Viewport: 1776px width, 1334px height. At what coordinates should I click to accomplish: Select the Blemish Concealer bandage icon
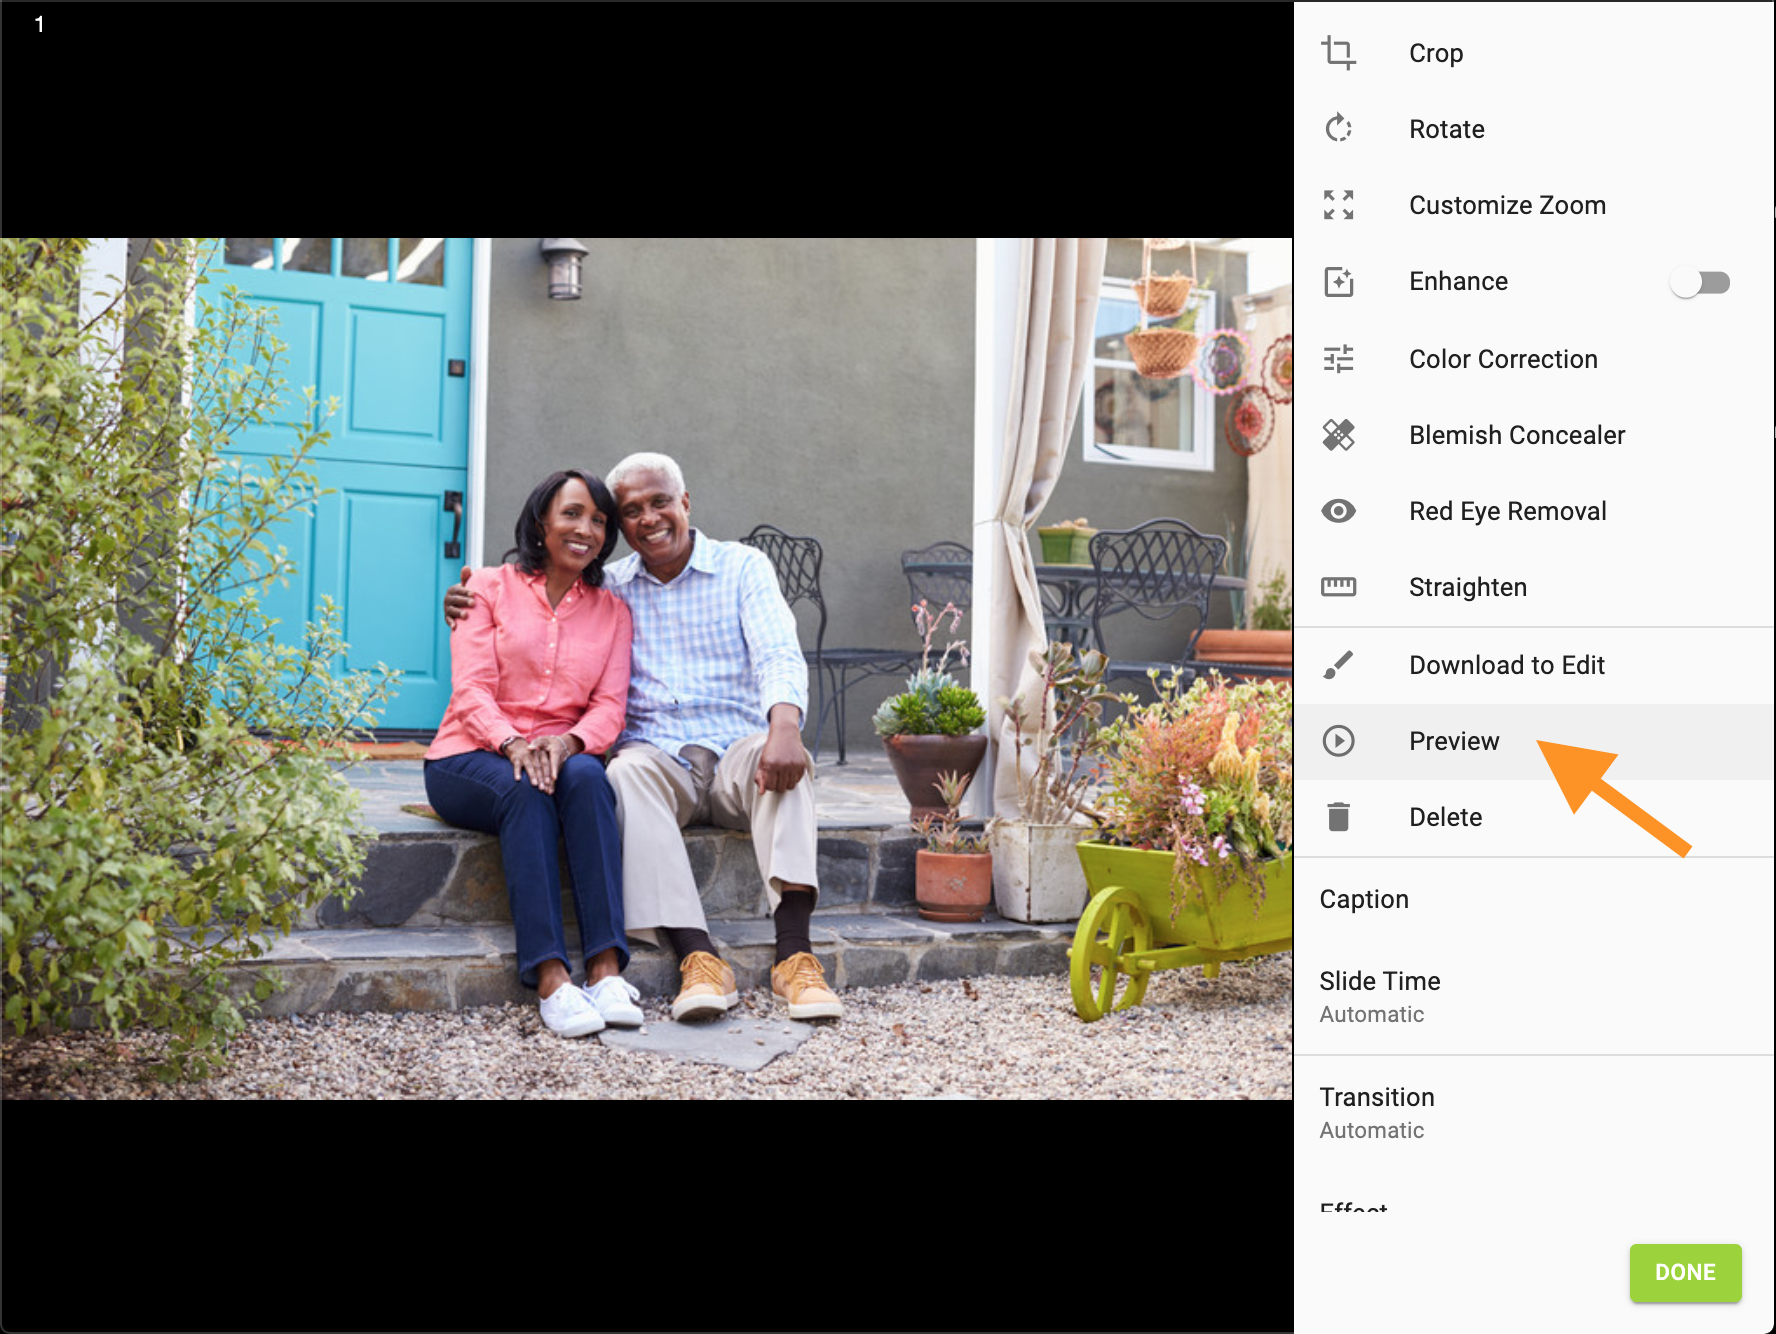[x=1339, y=434]
